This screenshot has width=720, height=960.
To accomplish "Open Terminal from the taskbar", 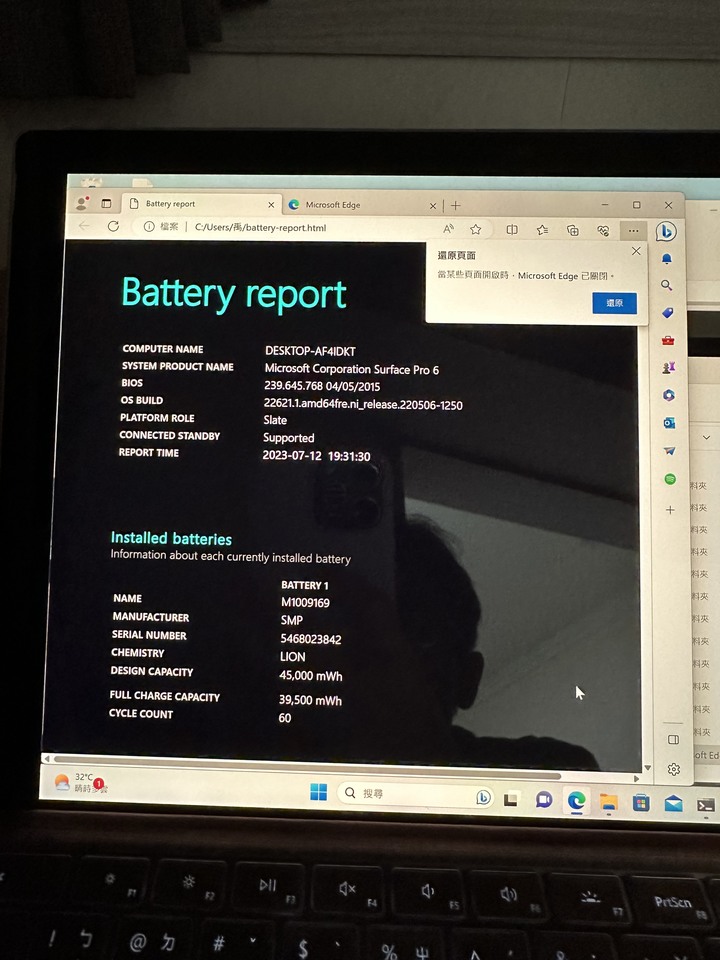I will (705, 805).
